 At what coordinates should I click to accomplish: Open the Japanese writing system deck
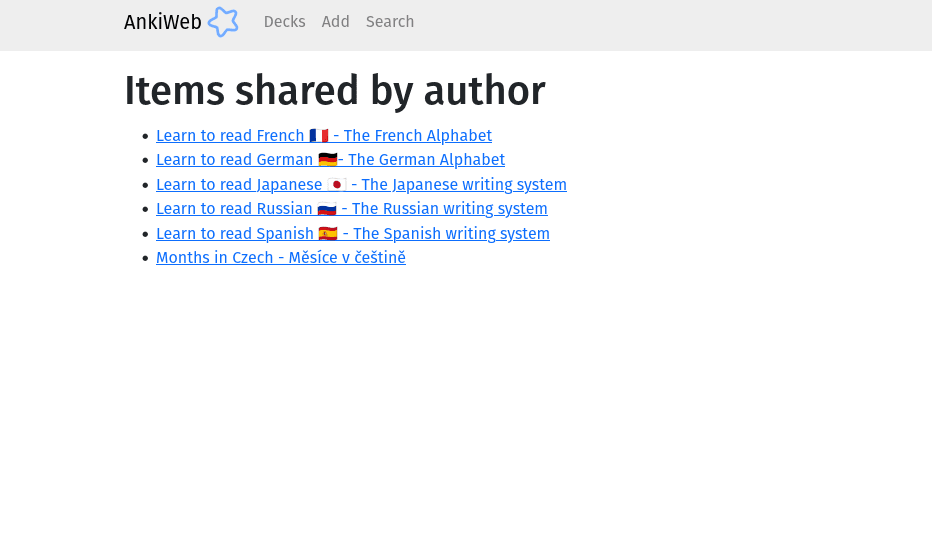tap(464, 185)
